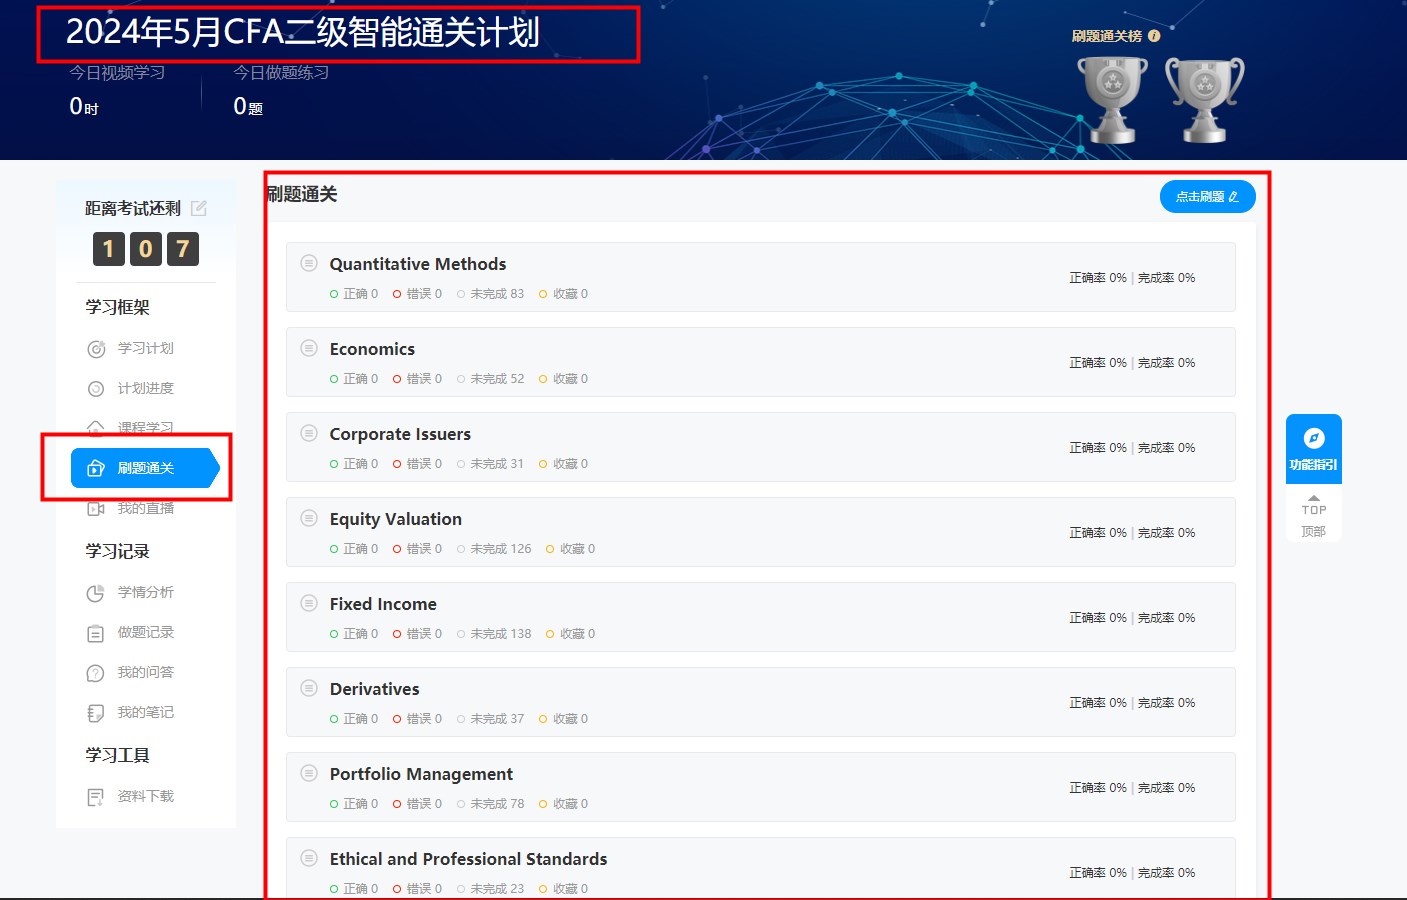
Task: Open the Economics subject
Action: (x=372, y=349)
